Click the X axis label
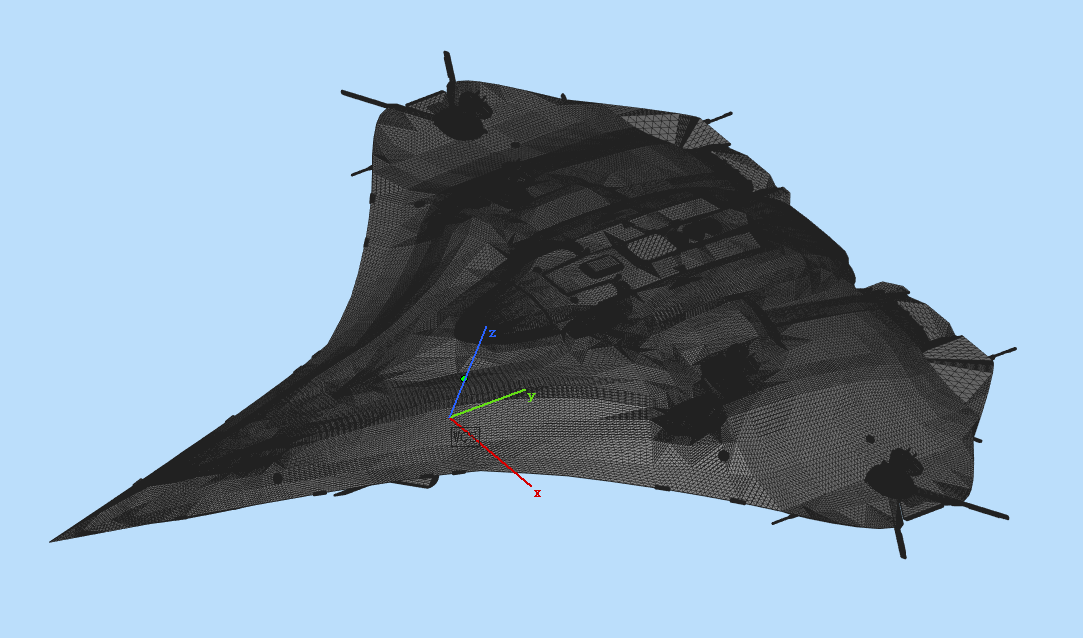1083x638 pixels. (x=535, y=493)
